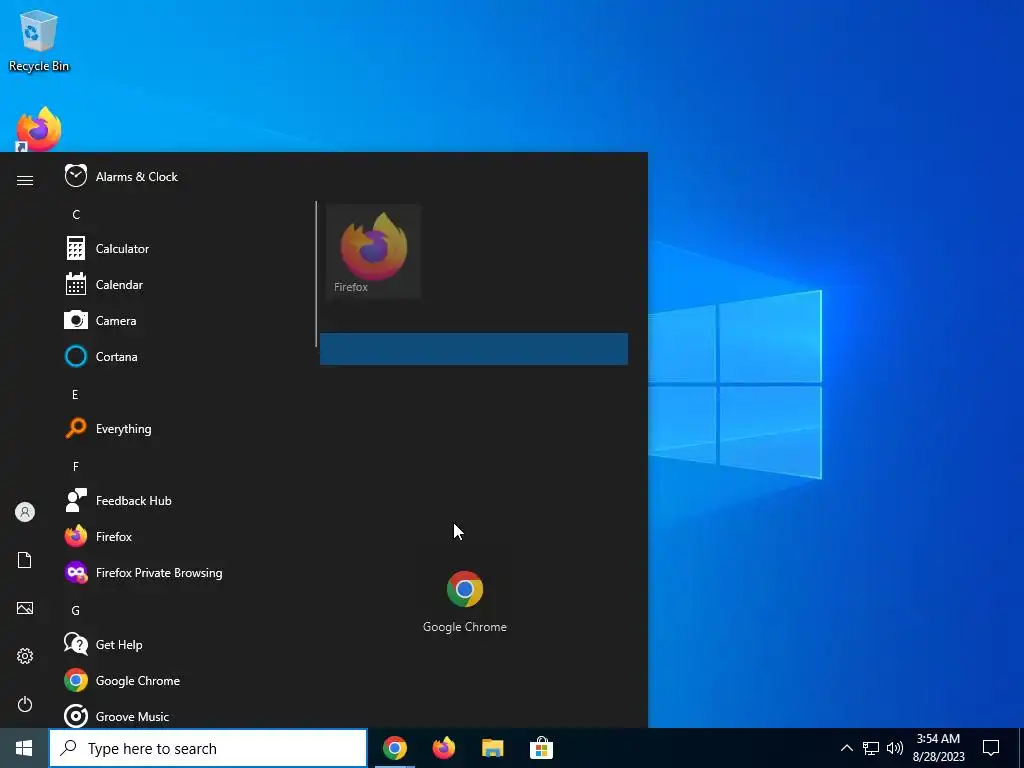The width and height of the screenshot is (1024, 768).
Task: Open the Recycle Bin desktop icon
Action: (39, 41)
